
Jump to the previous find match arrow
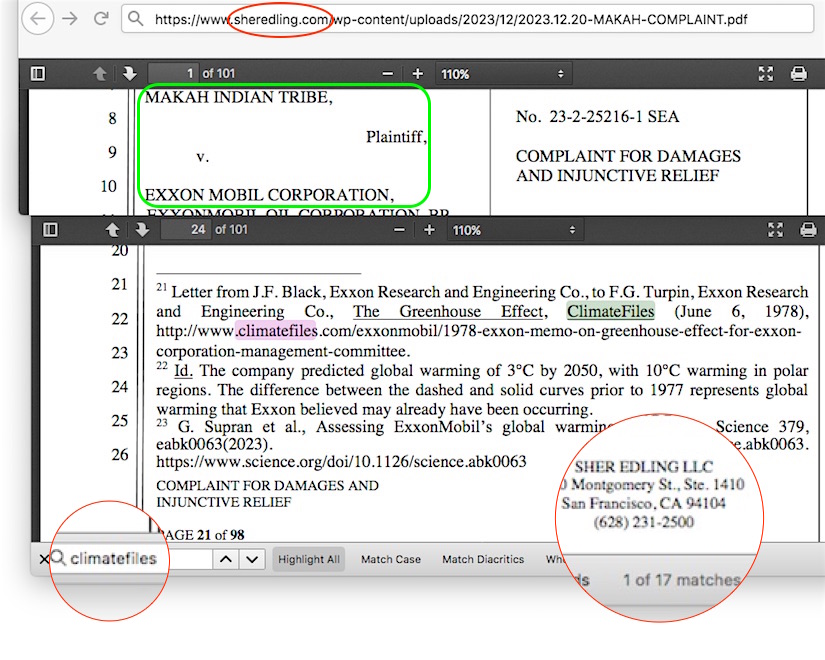pos(226,559)
